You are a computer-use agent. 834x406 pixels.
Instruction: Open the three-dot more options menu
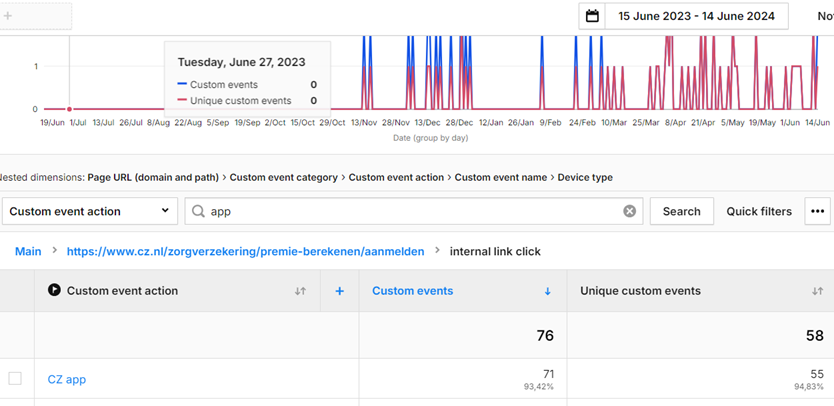tap(818, 211)
